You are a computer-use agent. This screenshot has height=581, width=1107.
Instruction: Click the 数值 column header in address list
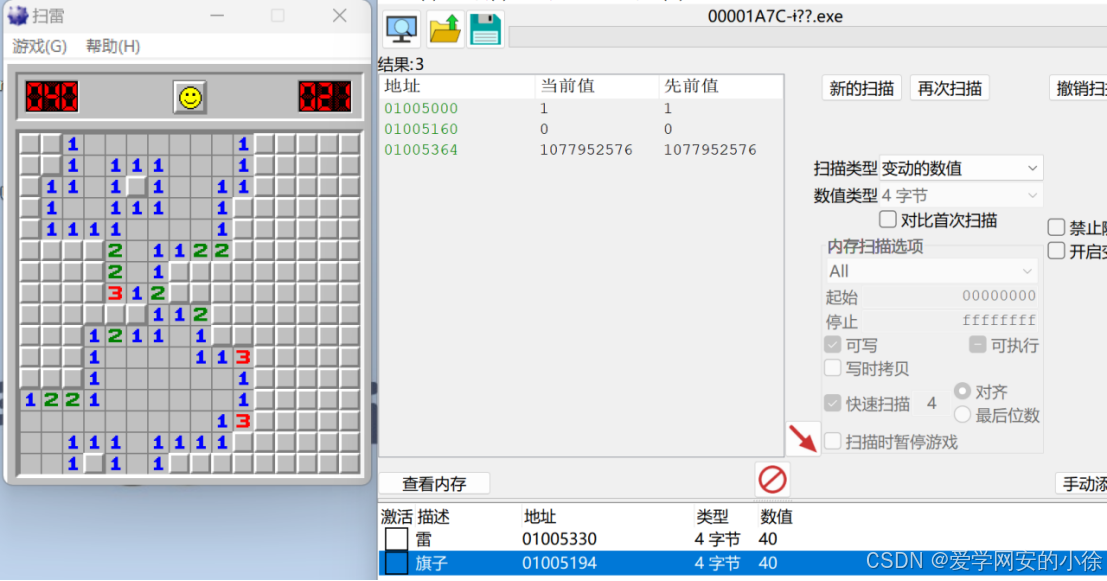[x=776, y=517]
